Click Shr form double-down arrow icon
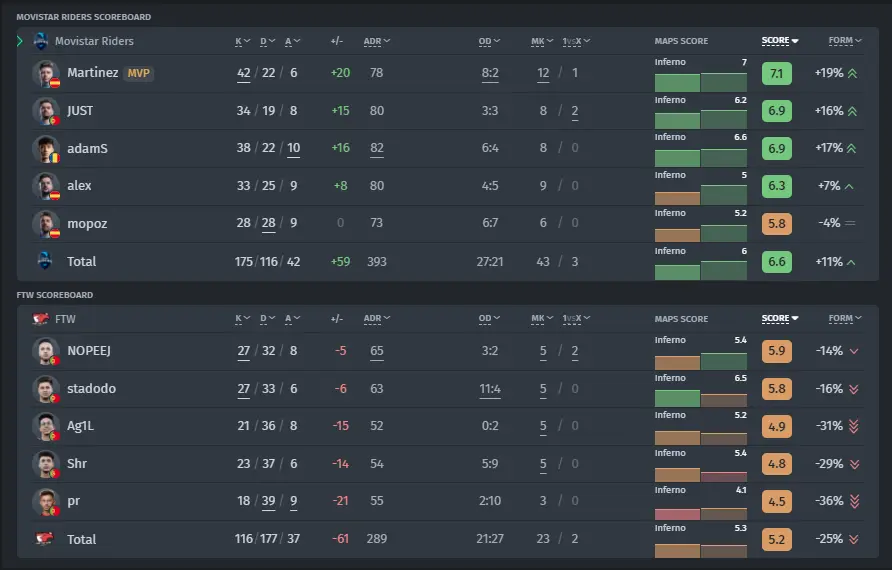 pyautogui.click(x=854, y=464)
